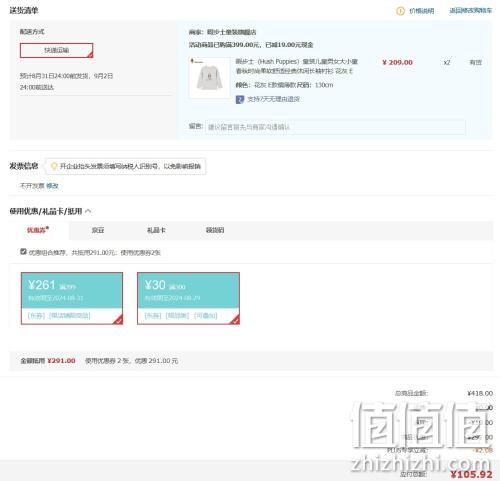The width and height of the screenshot is (500, 481).
Task: Switch to the 礼品卡 tab
Action: click(x=156, y=230)
